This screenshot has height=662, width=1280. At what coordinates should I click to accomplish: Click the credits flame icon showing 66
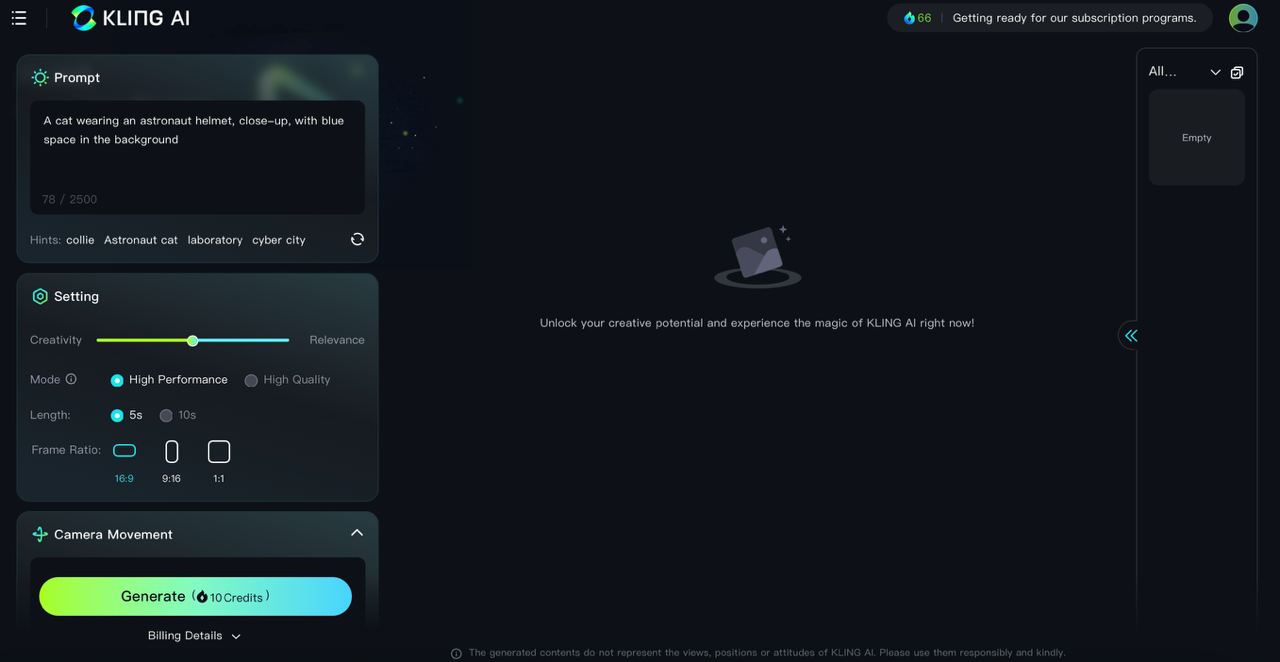(909, 18)
